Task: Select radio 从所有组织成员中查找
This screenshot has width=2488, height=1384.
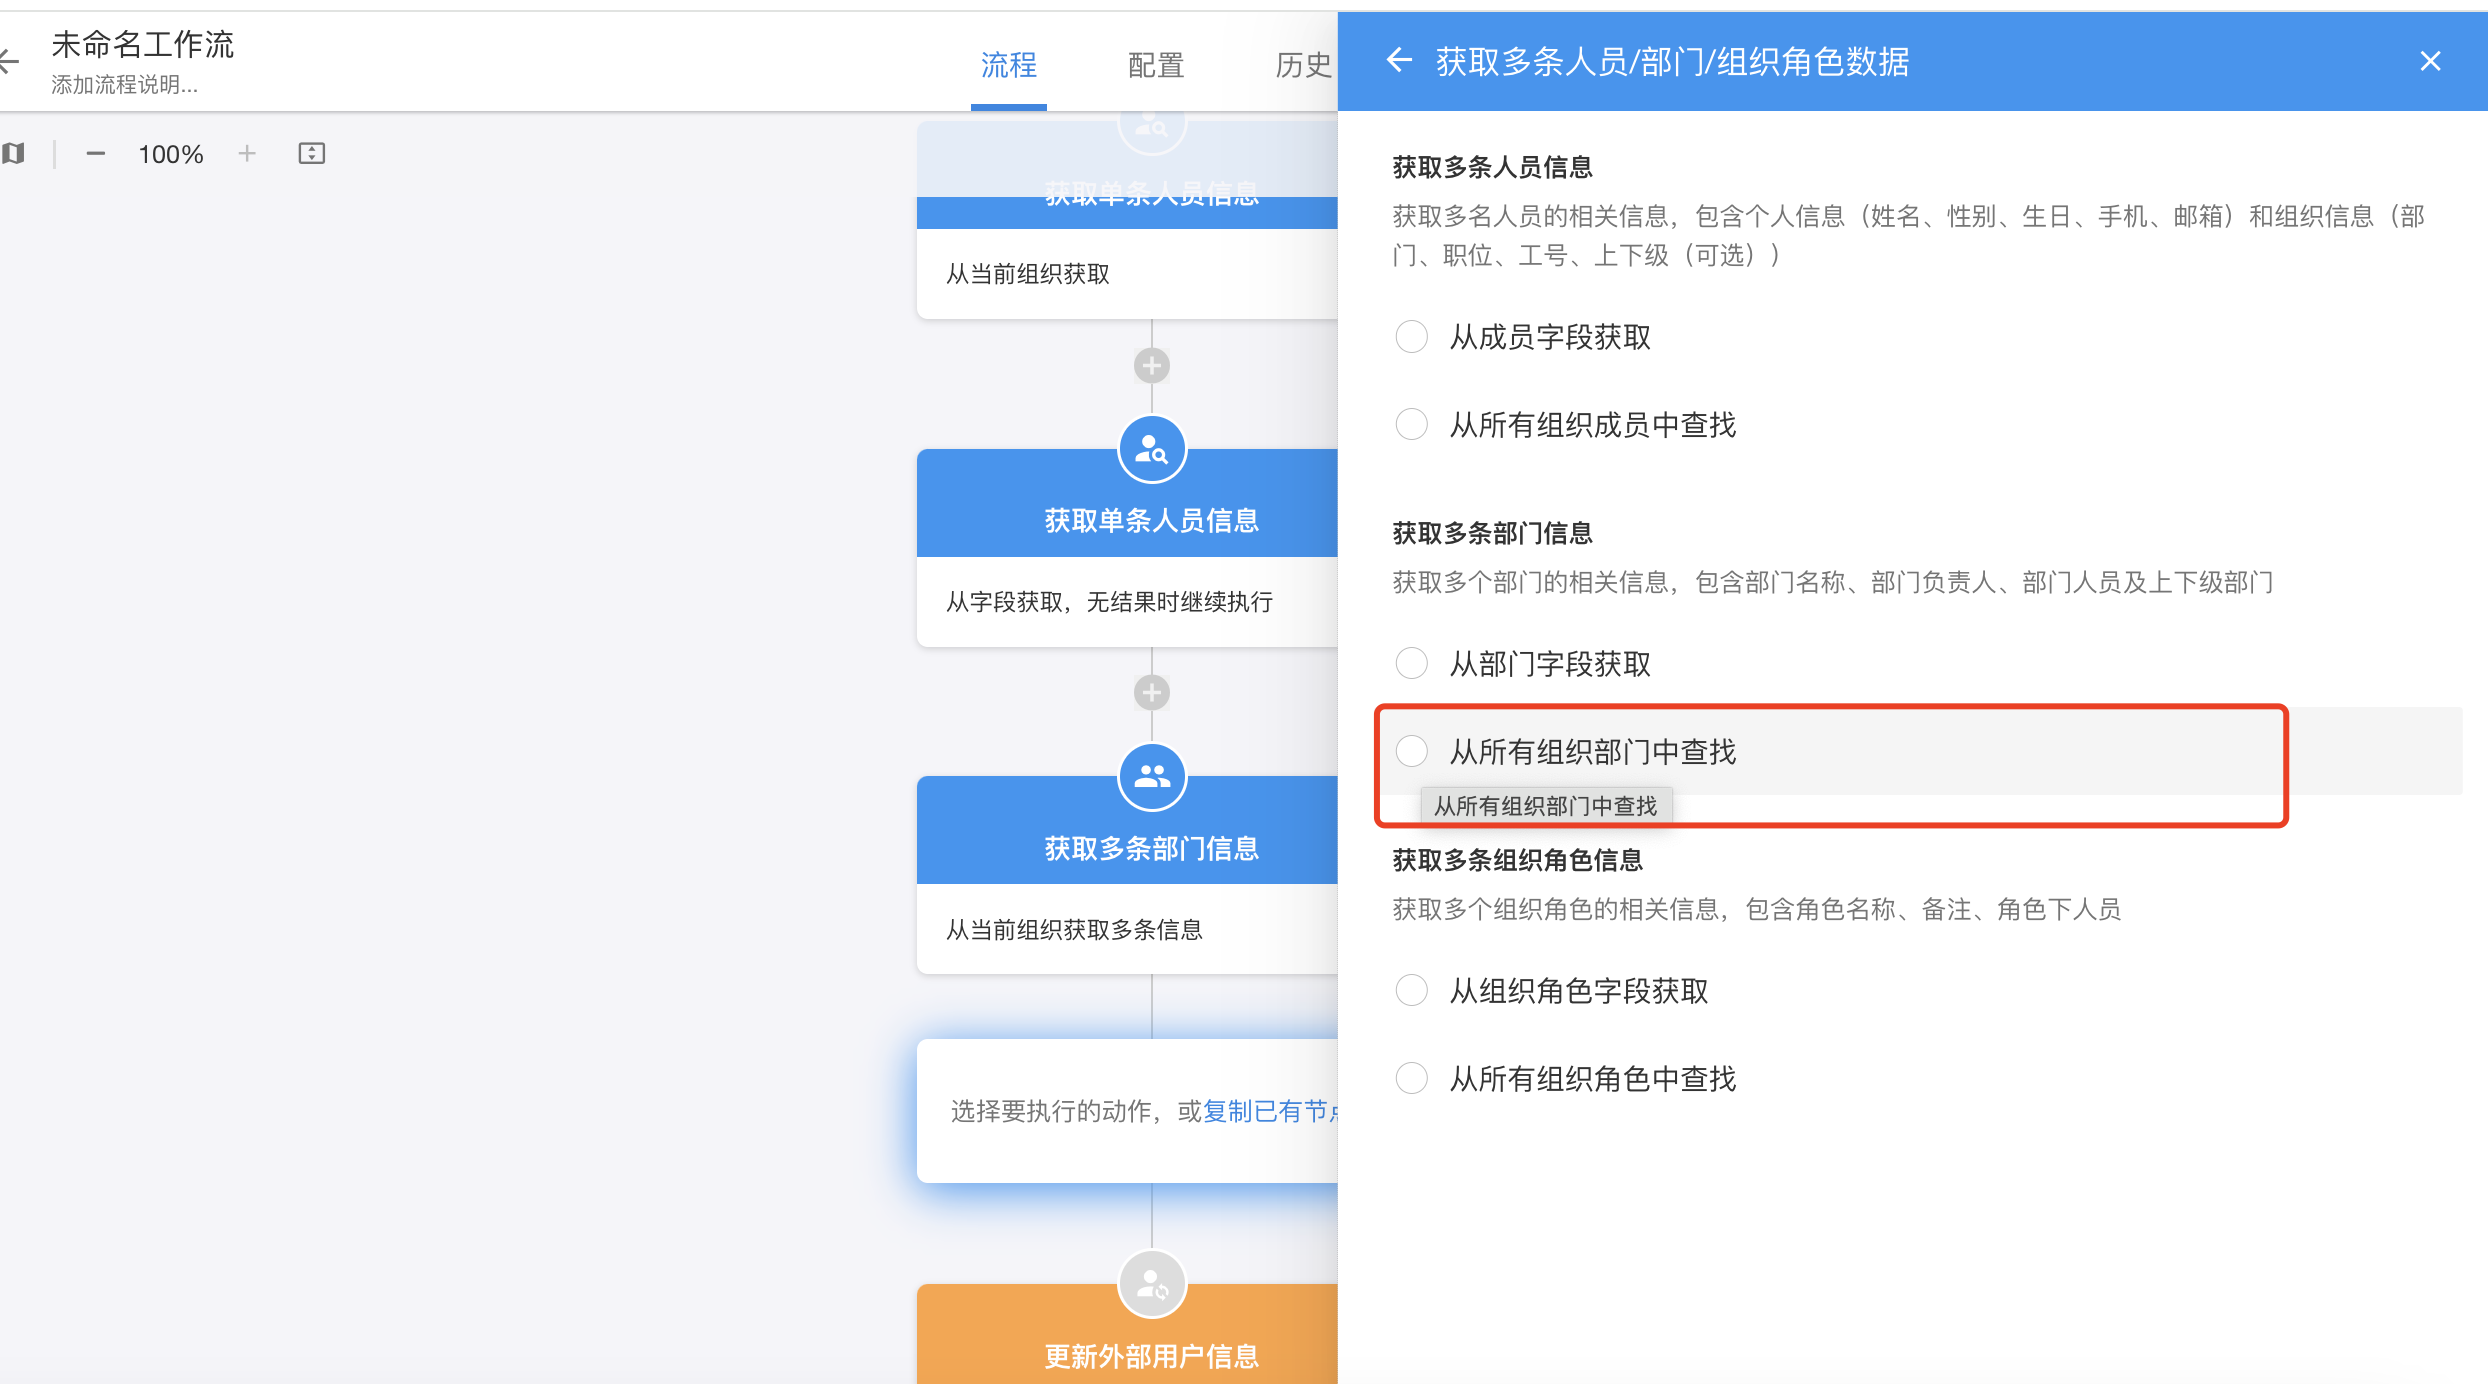Action: click(x=1411, y=424)
